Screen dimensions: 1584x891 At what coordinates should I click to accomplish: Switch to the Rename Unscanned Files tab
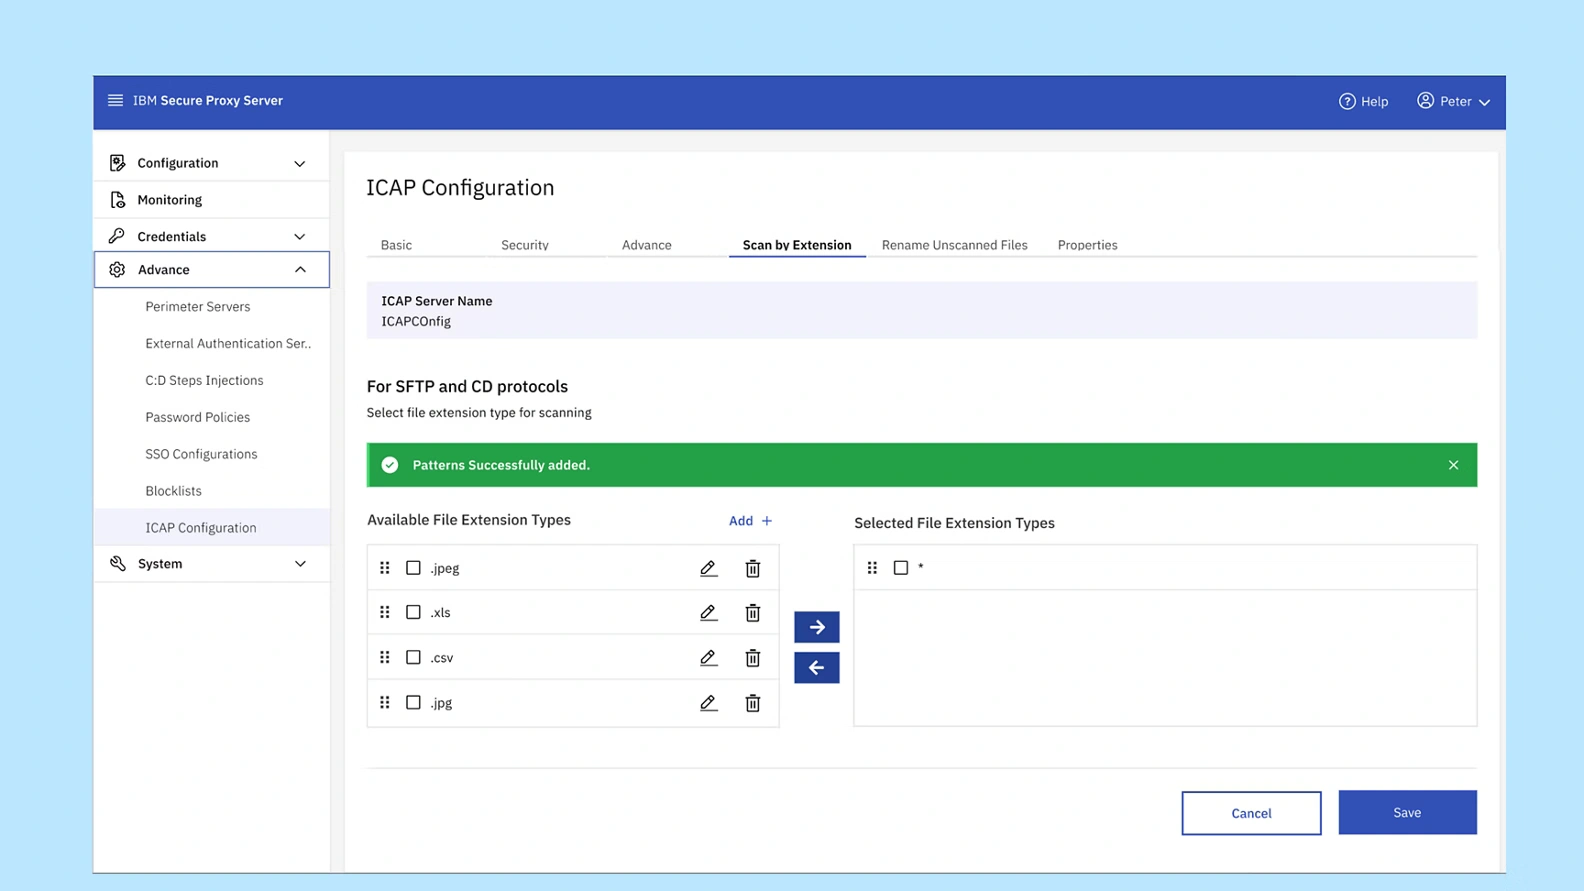pyautogui.click(x=954, y=245)
